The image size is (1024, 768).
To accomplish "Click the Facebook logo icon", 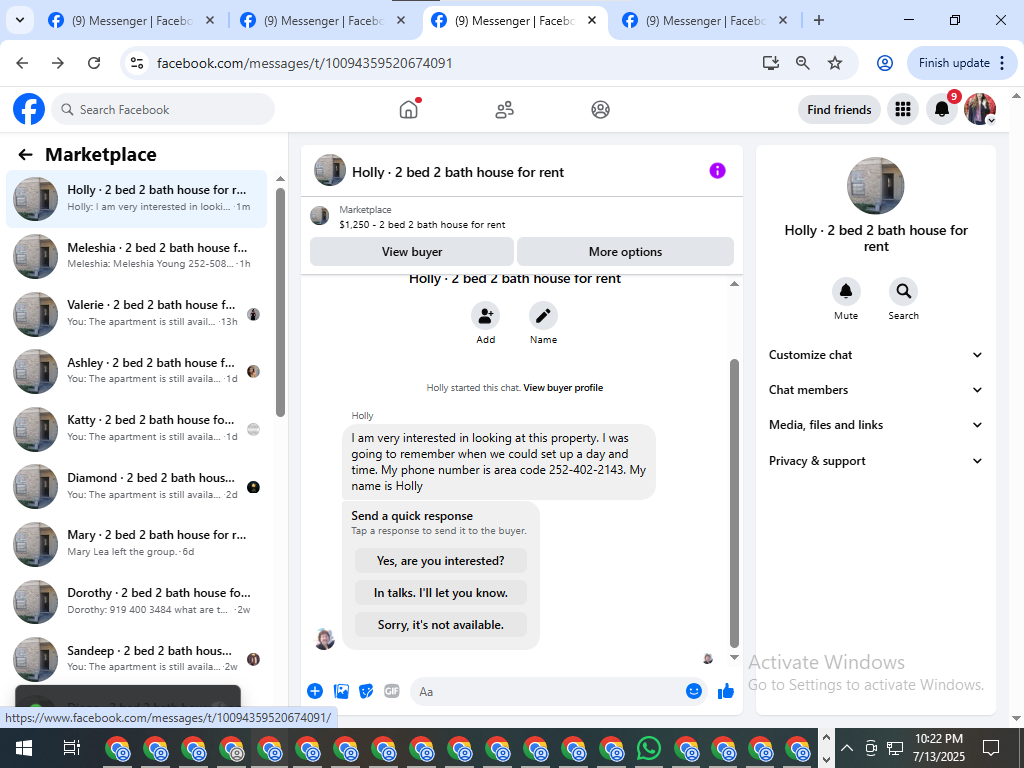I will [29, 109].
